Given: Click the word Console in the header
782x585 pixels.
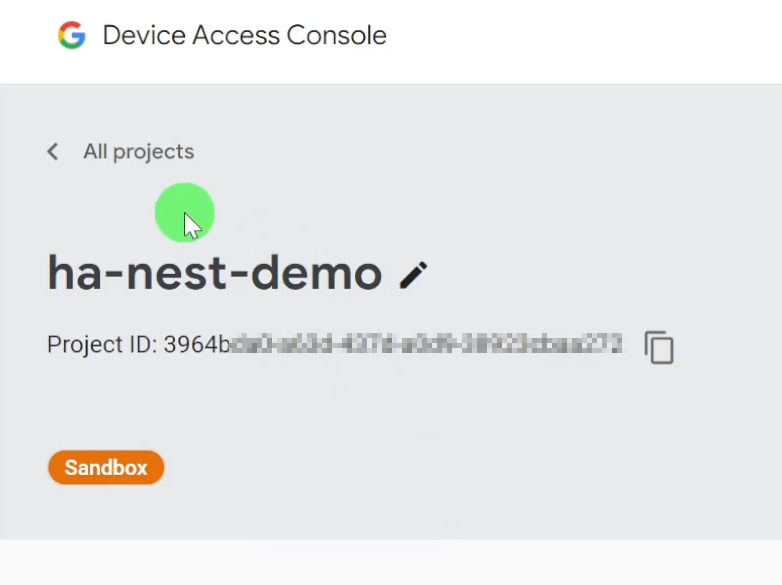Looking at the screenshot, I should tap(337, 35).
